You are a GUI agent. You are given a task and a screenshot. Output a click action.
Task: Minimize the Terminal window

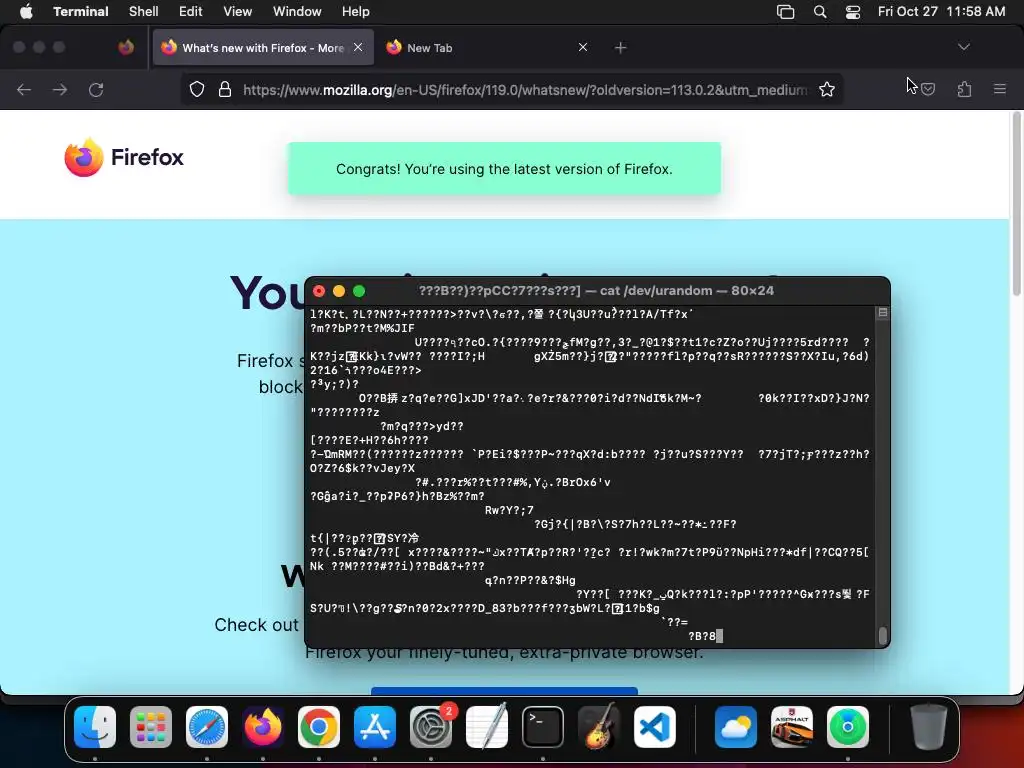[339, 291]
